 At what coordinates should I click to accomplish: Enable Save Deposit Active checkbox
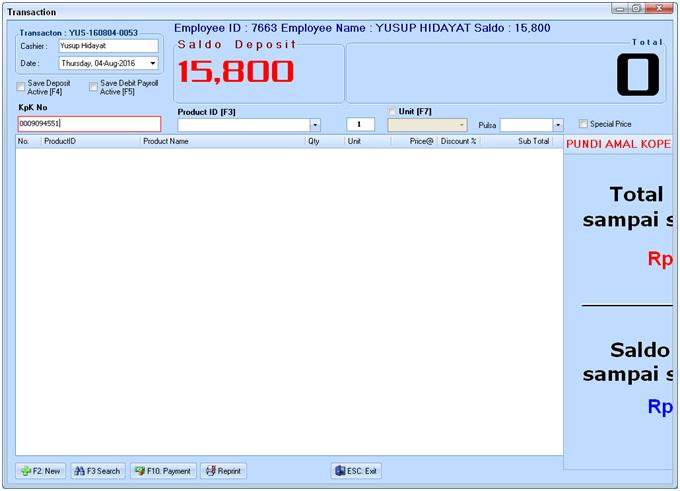[21, 87]
